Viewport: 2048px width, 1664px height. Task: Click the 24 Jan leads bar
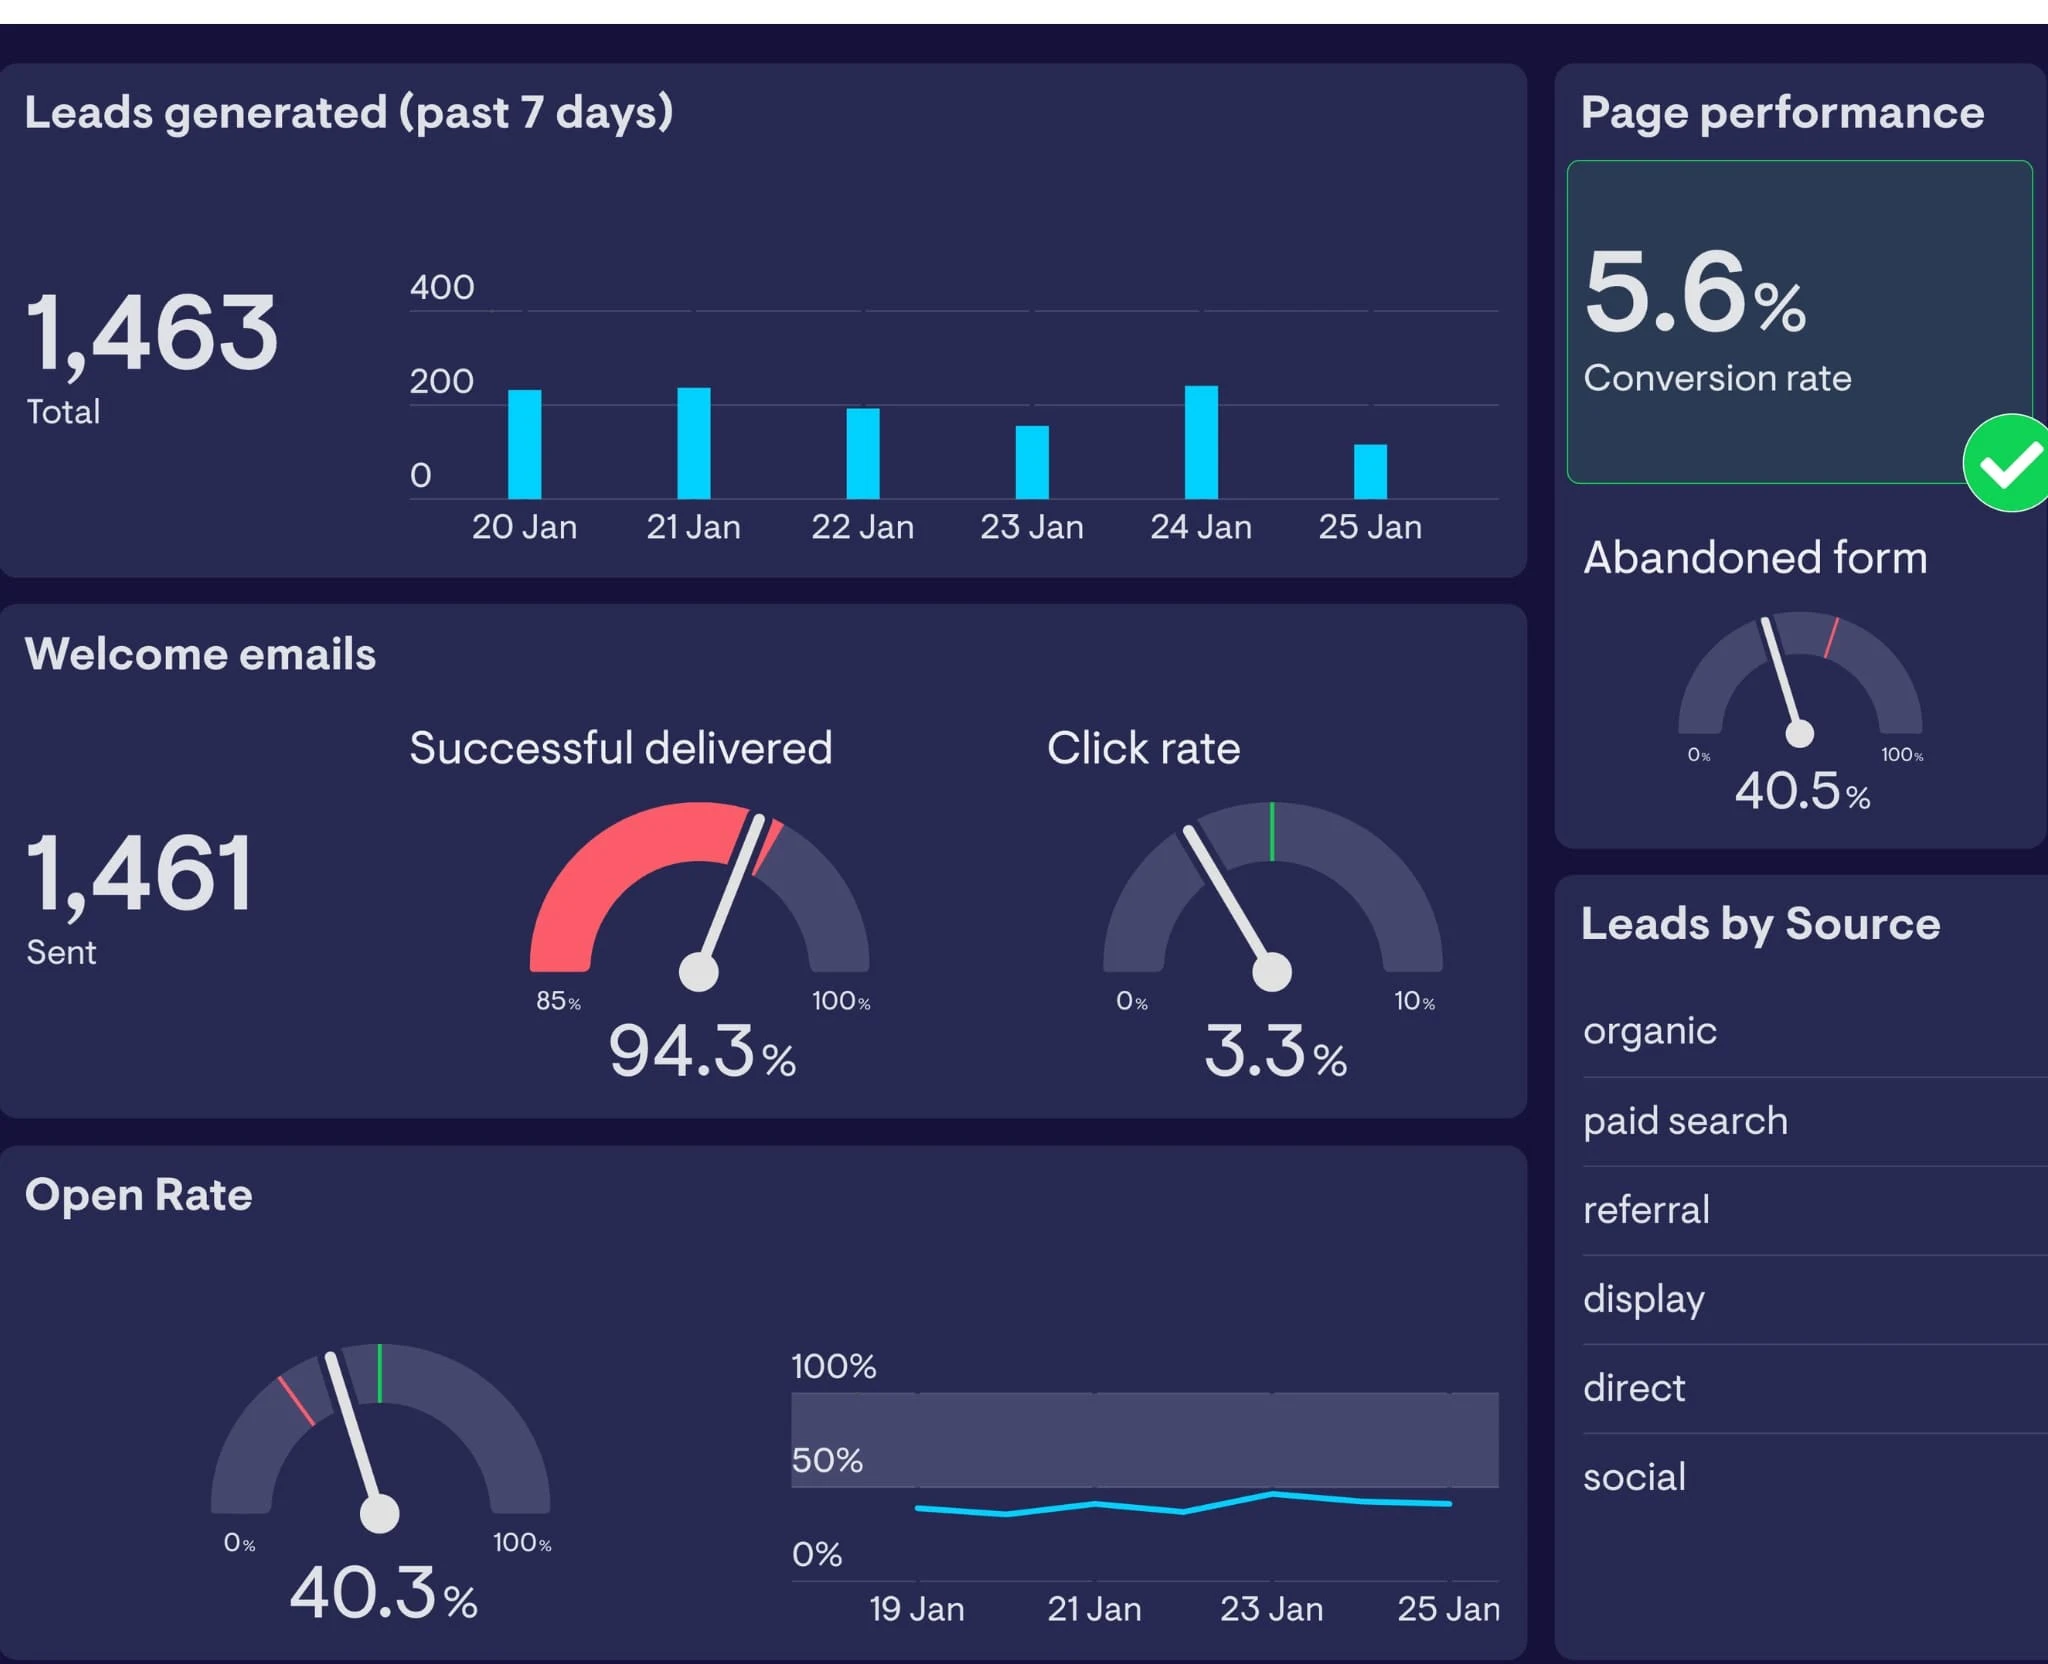[x=1201, y=442]
